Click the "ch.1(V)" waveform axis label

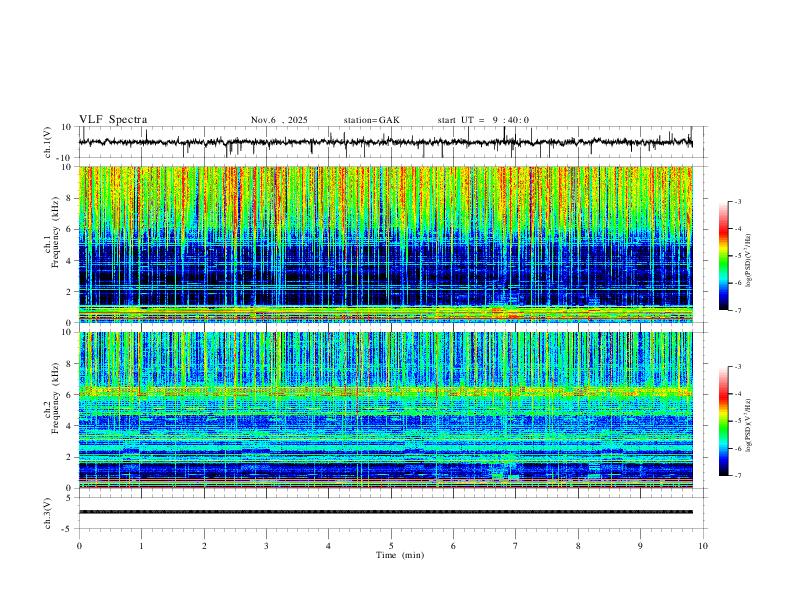pyautogui.click(x=48, y=142)
